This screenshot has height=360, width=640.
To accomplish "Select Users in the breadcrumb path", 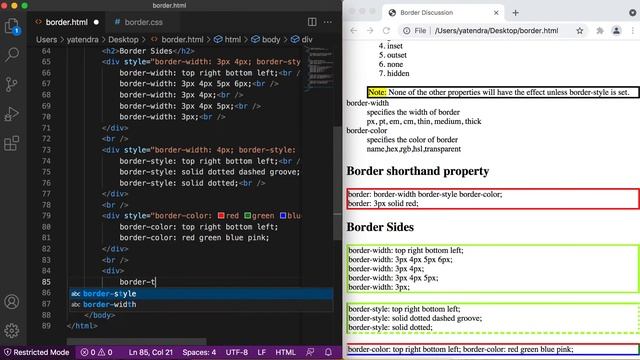I will 47,40.
